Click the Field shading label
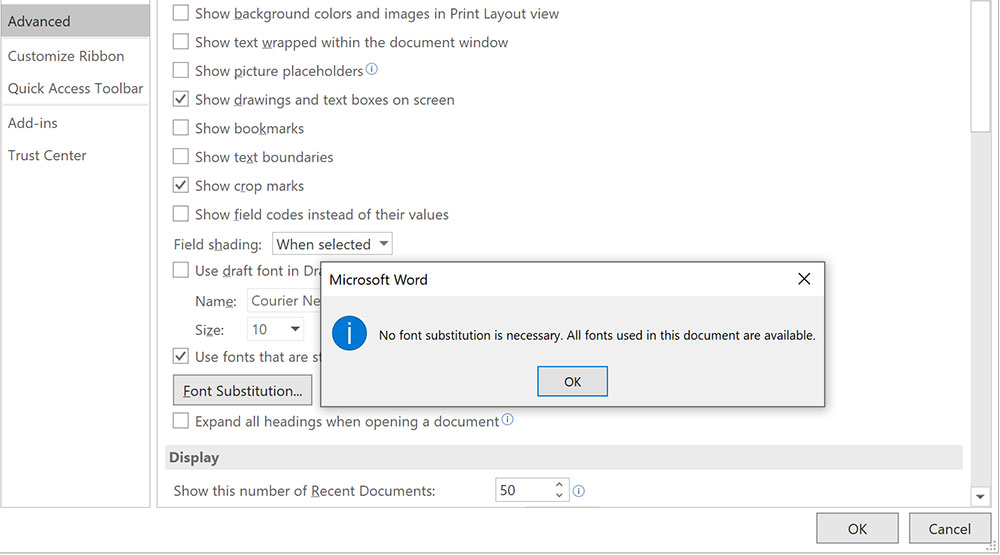The width and height of the screenshot is (1000, 555). 217,244
